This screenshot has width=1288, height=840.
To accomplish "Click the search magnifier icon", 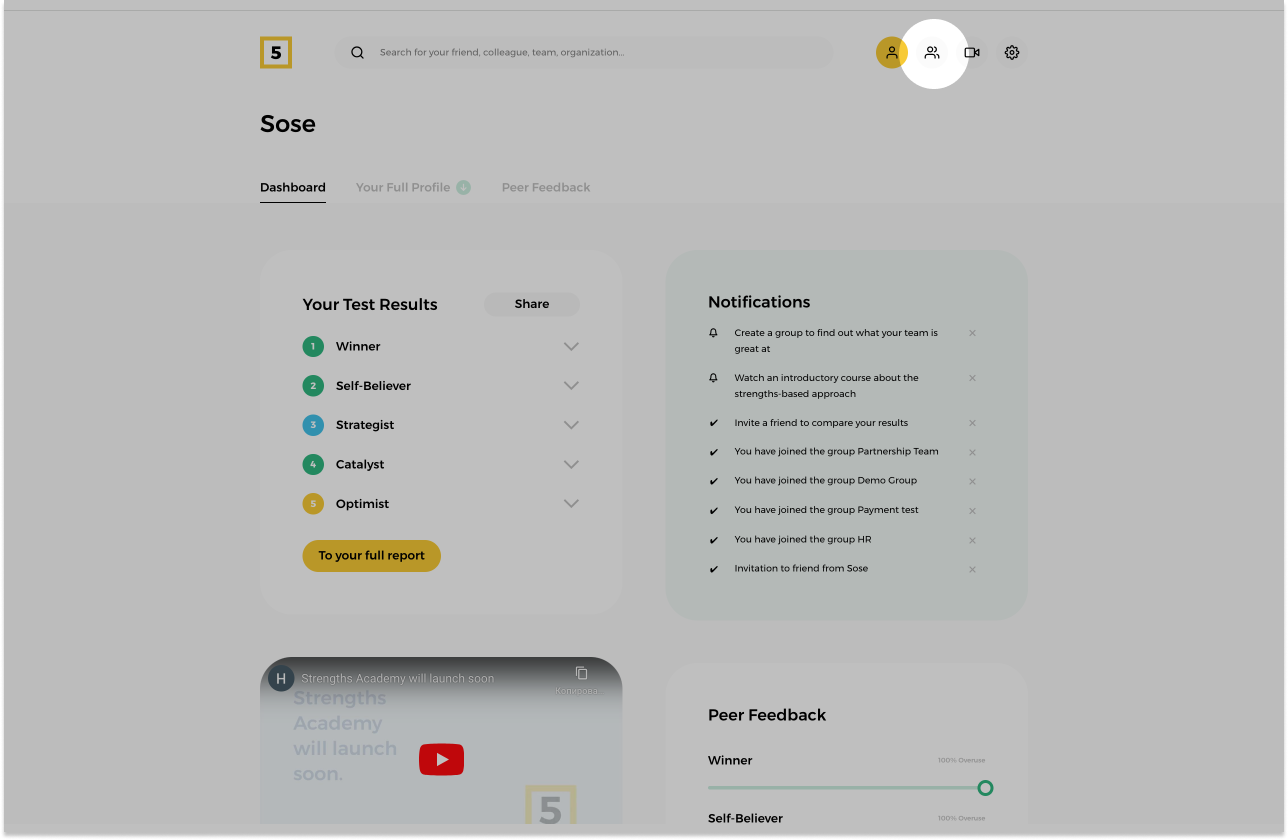I will (x=357, y=53).
